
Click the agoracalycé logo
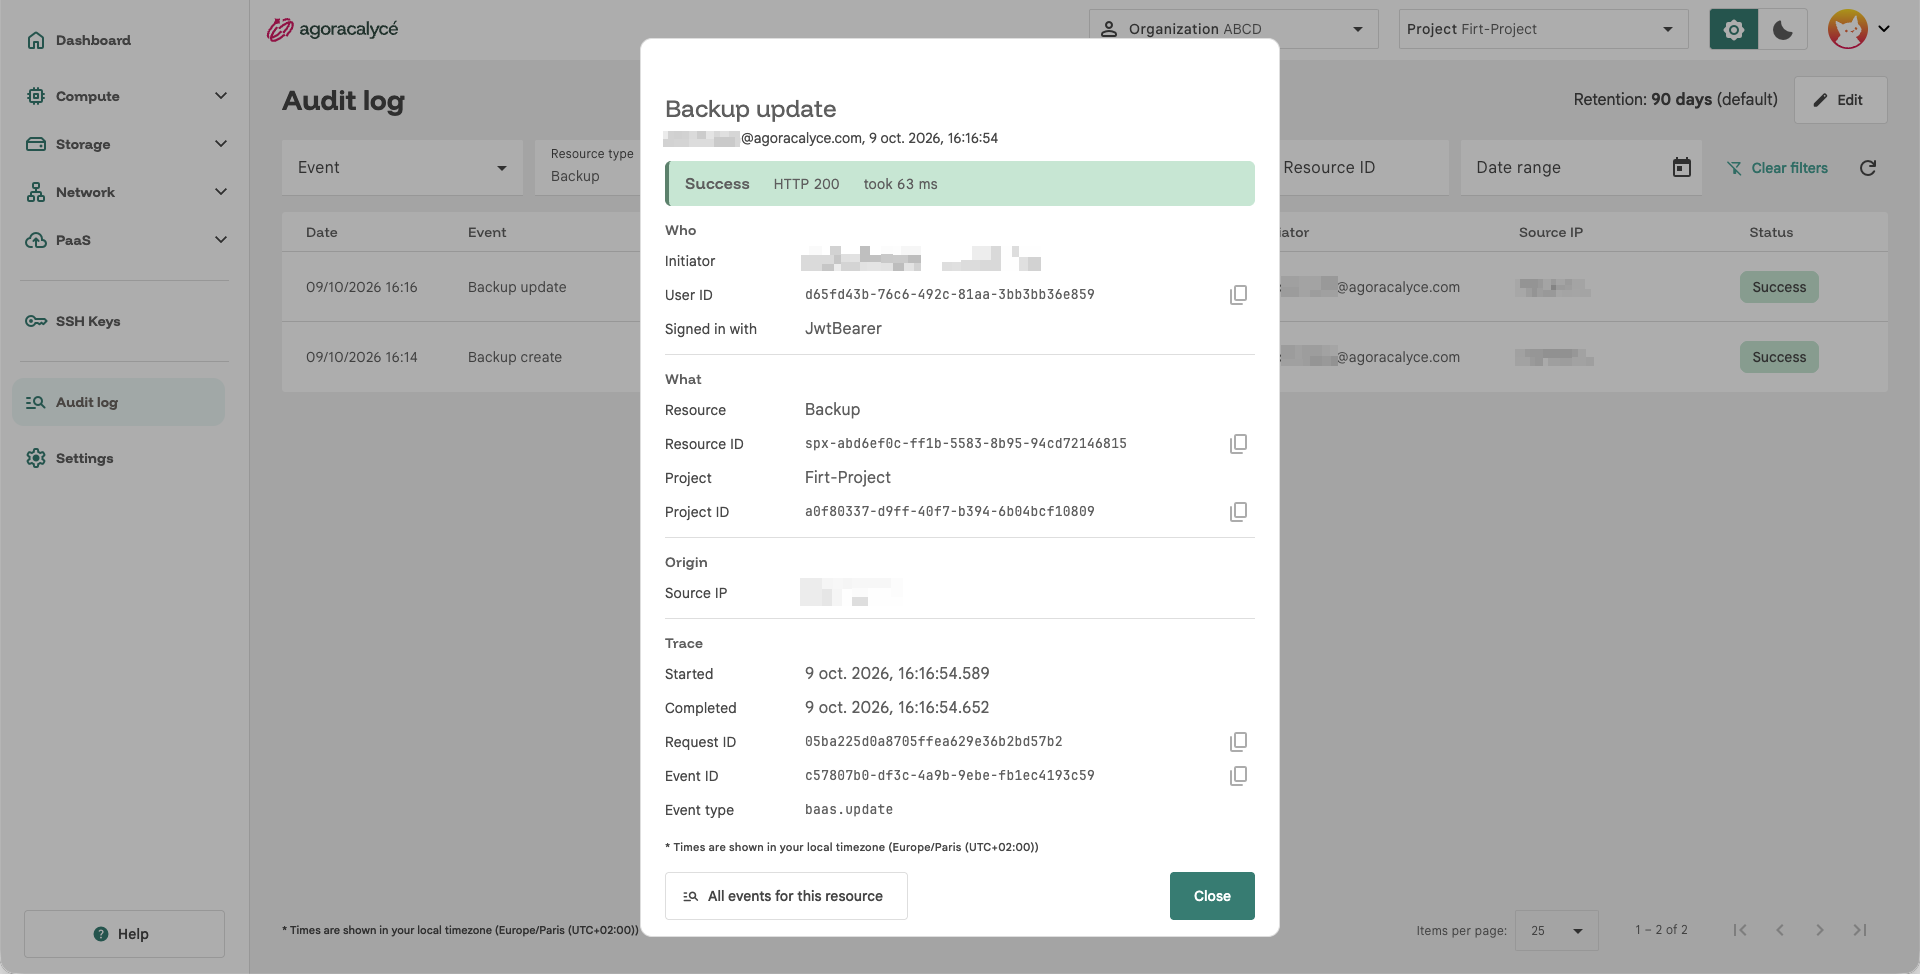pos(332,29)
